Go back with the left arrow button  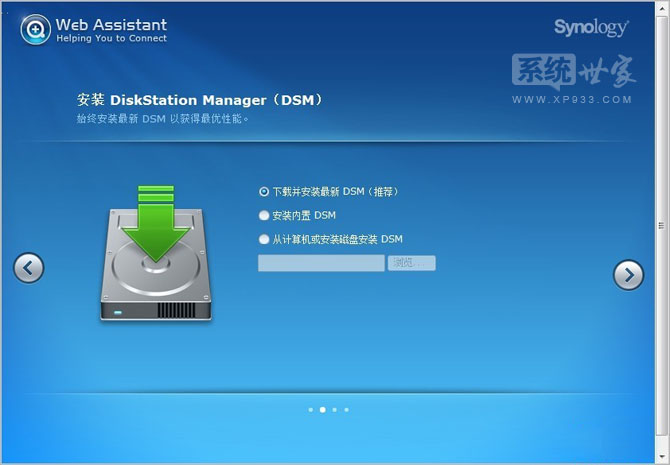coord(29,268)
